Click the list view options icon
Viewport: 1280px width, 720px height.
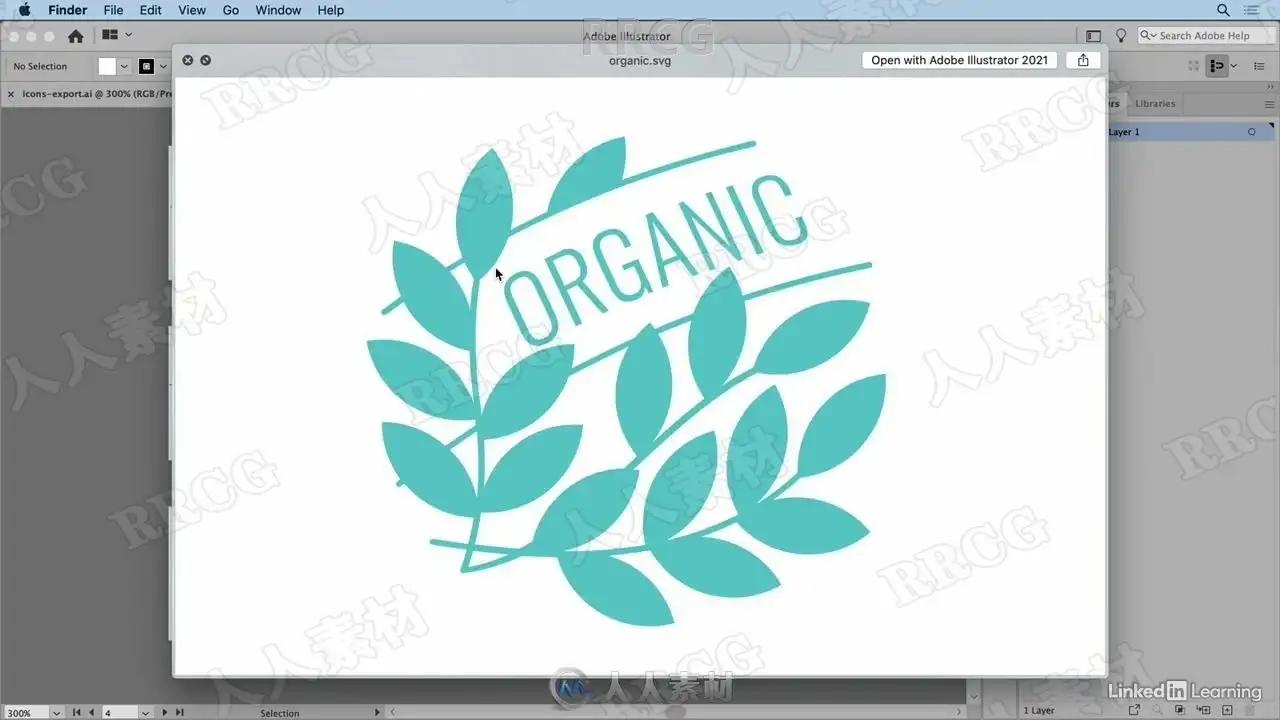[x=1259, y=66]
